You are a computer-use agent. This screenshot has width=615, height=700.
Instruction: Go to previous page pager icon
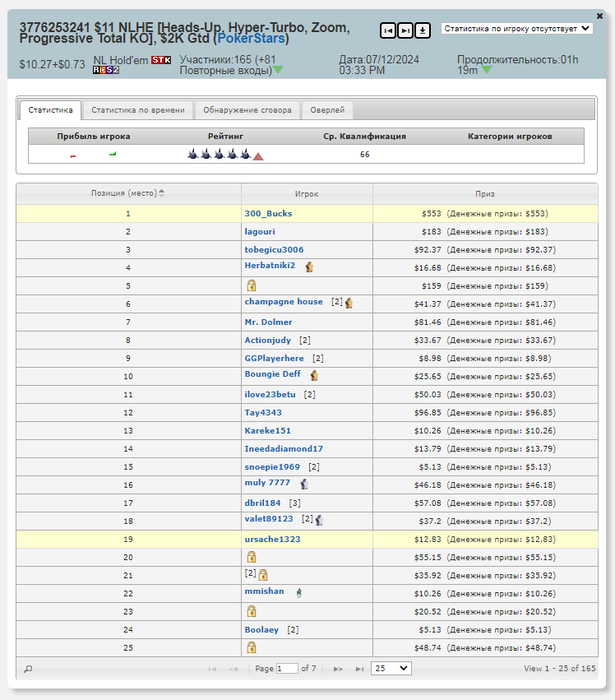tap(233, 669)
